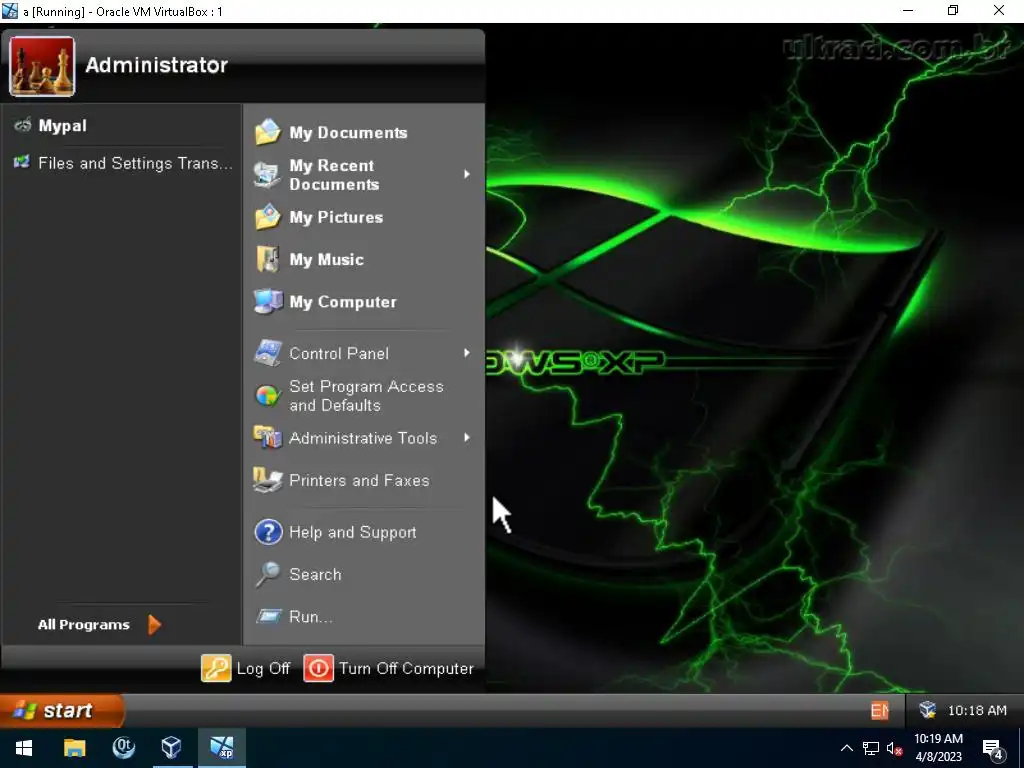Click the Administrative Tools icon

point(268,438)
